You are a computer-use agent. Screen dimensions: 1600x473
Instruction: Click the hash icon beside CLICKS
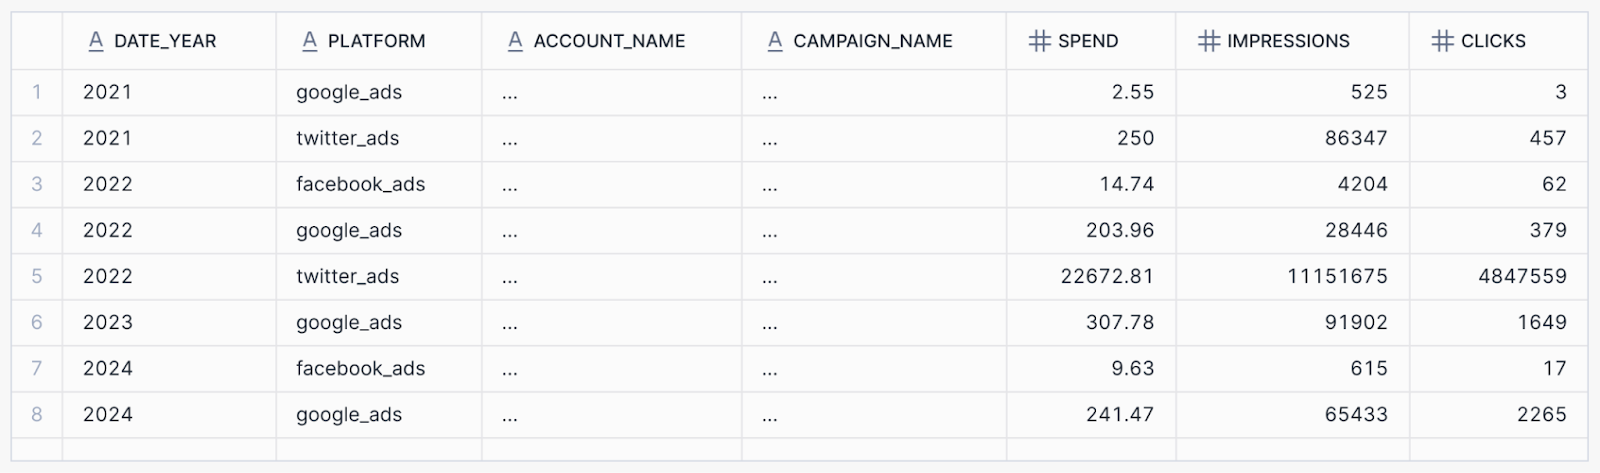1442,40
